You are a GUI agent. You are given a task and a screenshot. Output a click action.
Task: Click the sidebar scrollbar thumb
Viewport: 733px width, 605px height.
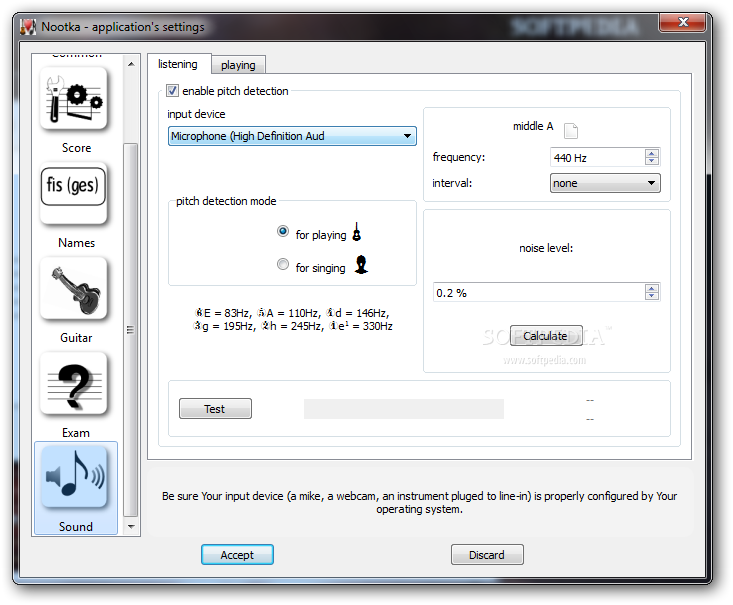pos(131,330)
